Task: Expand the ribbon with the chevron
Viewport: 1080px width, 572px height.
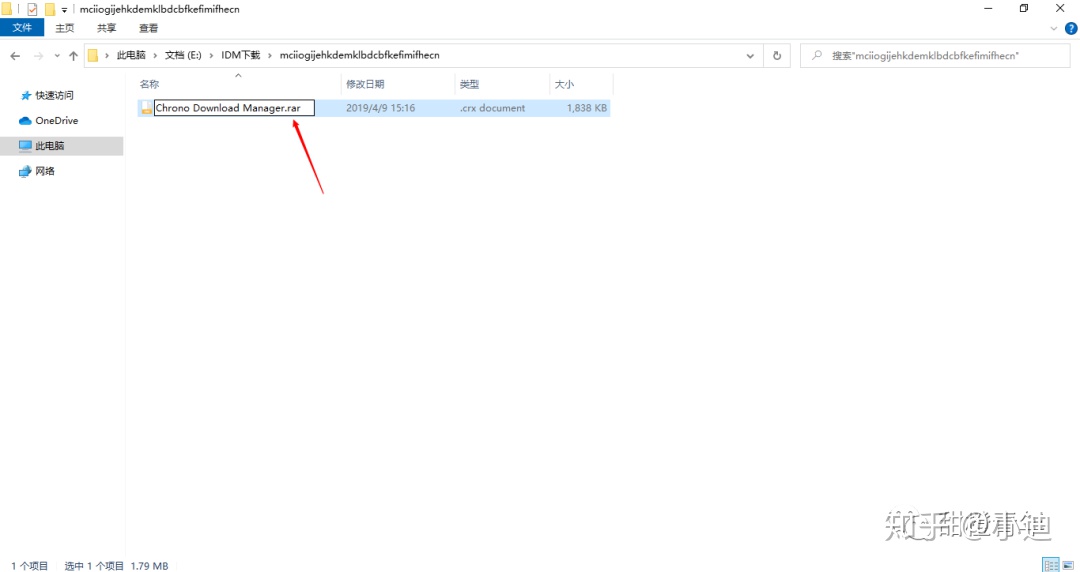Action: [1053, 29]
